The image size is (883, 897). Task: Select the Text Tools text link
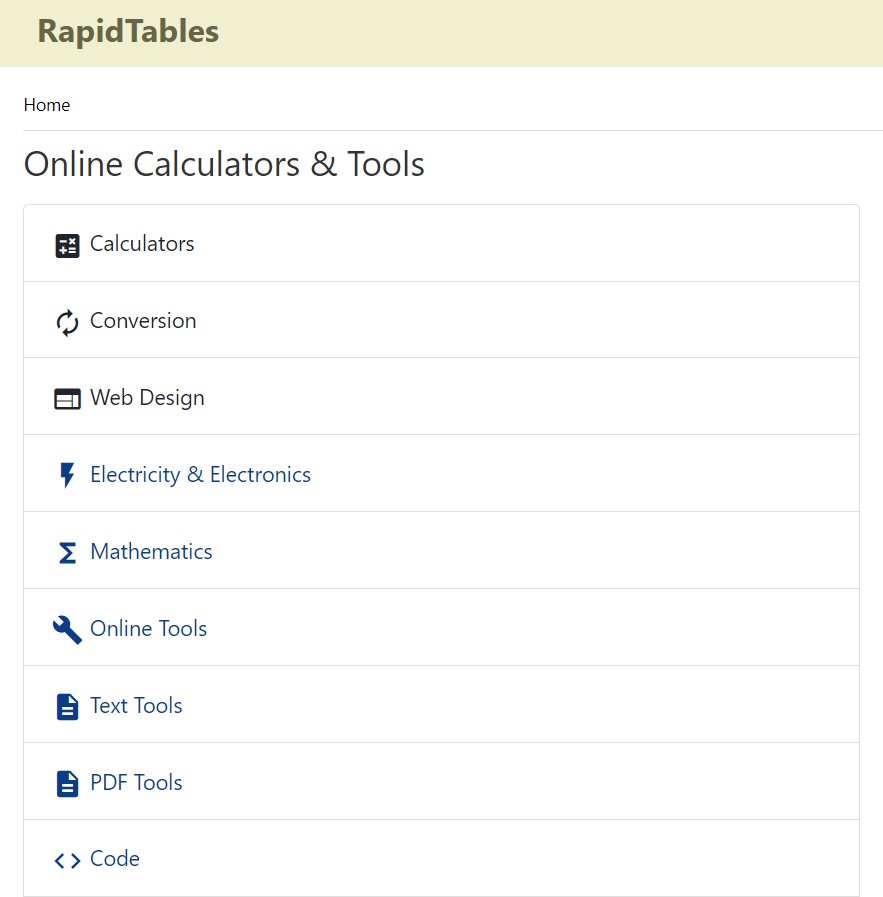pyautogui.click(x=136, y=706)
